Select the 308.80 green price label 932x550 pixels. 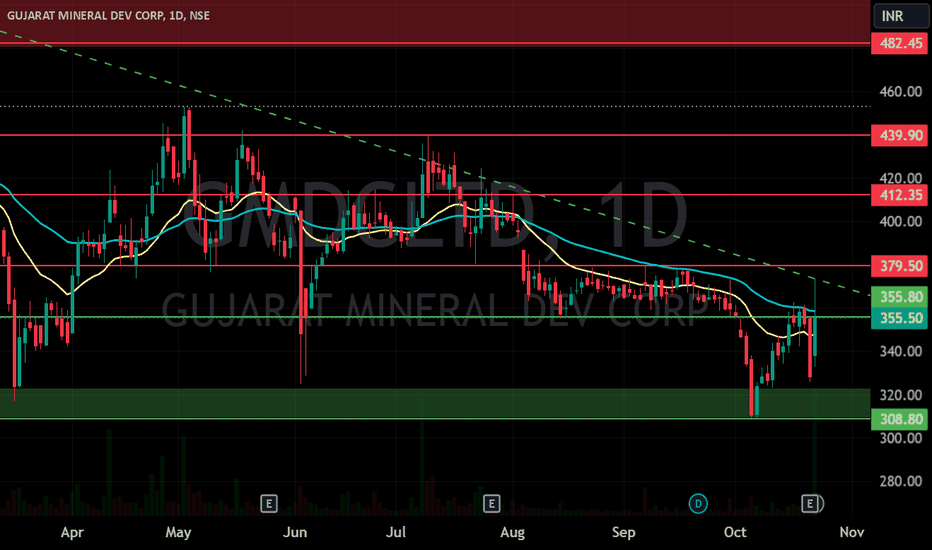(900, 419)
